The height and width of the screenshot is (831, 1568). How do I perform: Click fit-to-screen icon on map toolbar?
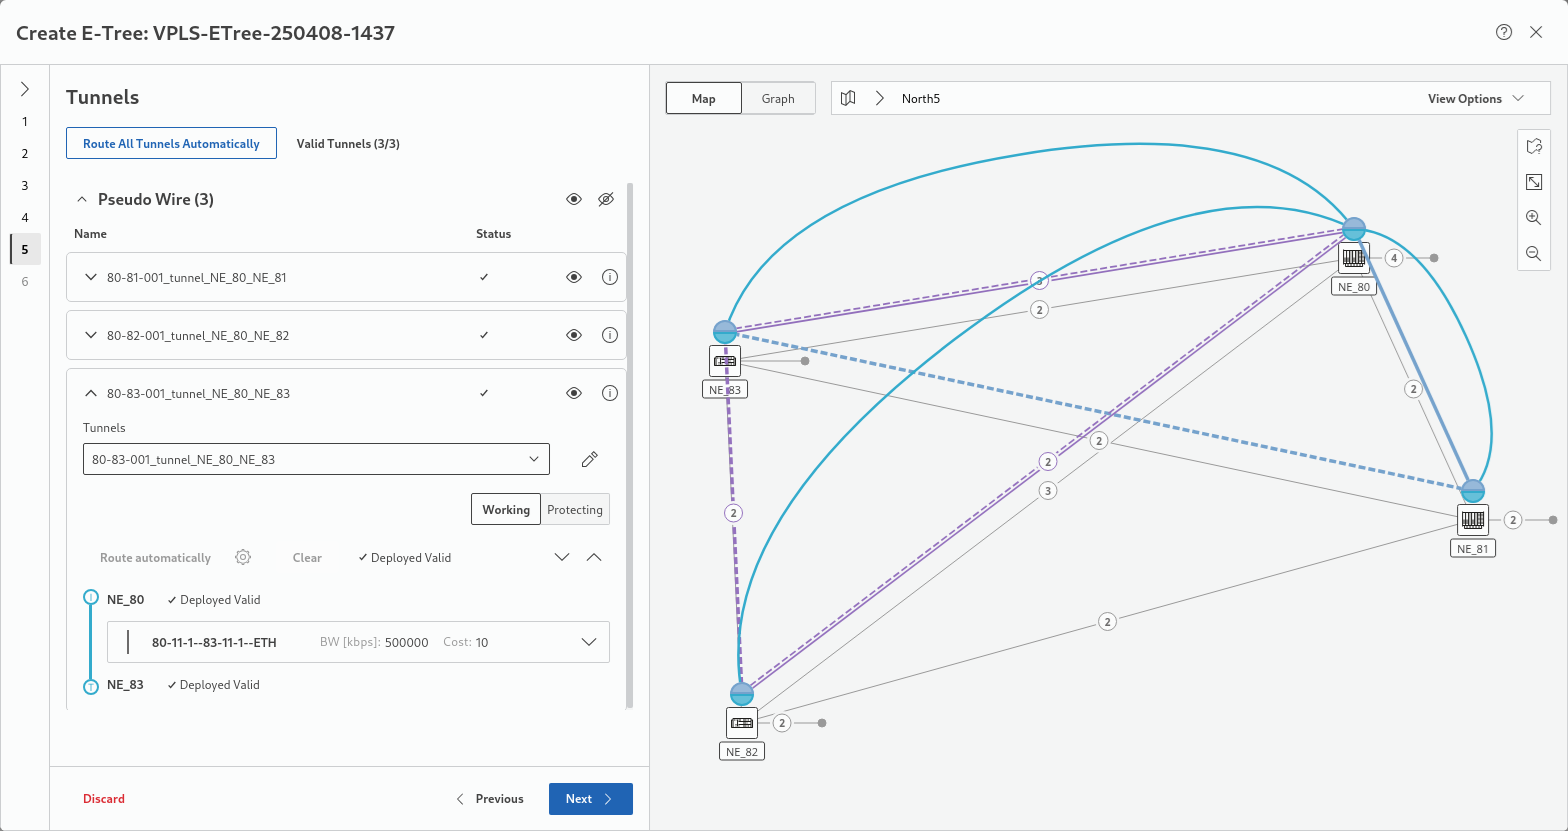pos(1533,181)
